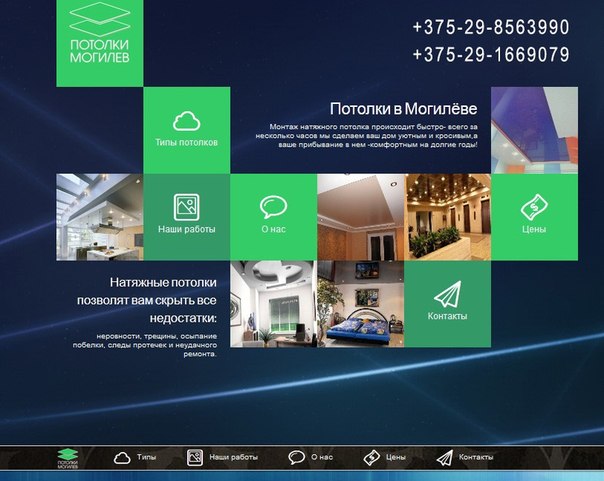Click the Монтаж натяжного потолка paragraph
Screen dimensions: 604x481
pos(366,136)
